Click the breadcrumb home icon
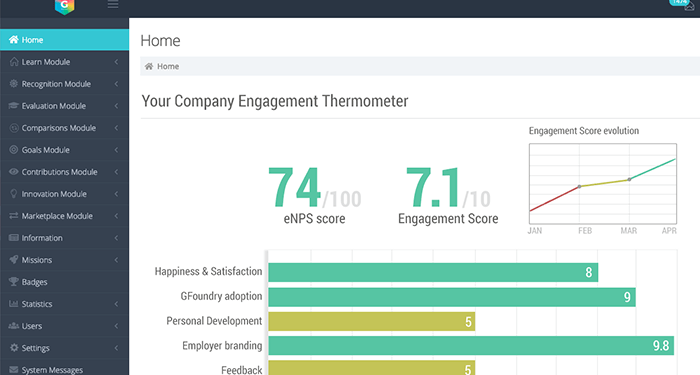700x375 pixels. click(x=149, y=66)
